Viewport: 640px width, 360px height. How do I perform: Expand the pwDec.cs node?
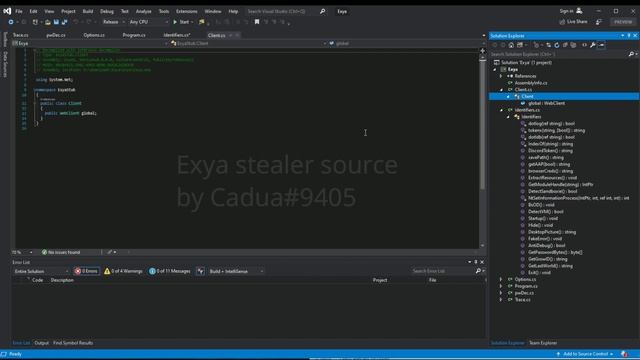501,293
